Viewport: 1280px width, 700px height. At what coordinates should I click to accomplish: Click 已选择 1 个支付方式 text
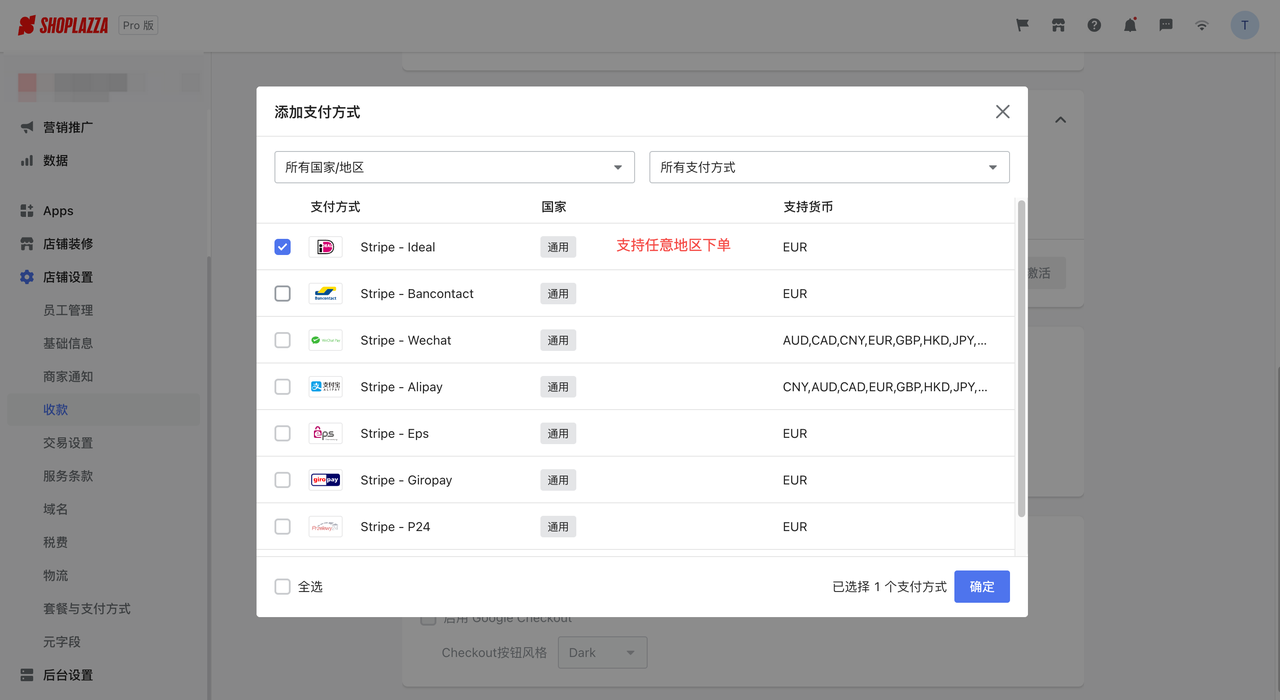889,587
